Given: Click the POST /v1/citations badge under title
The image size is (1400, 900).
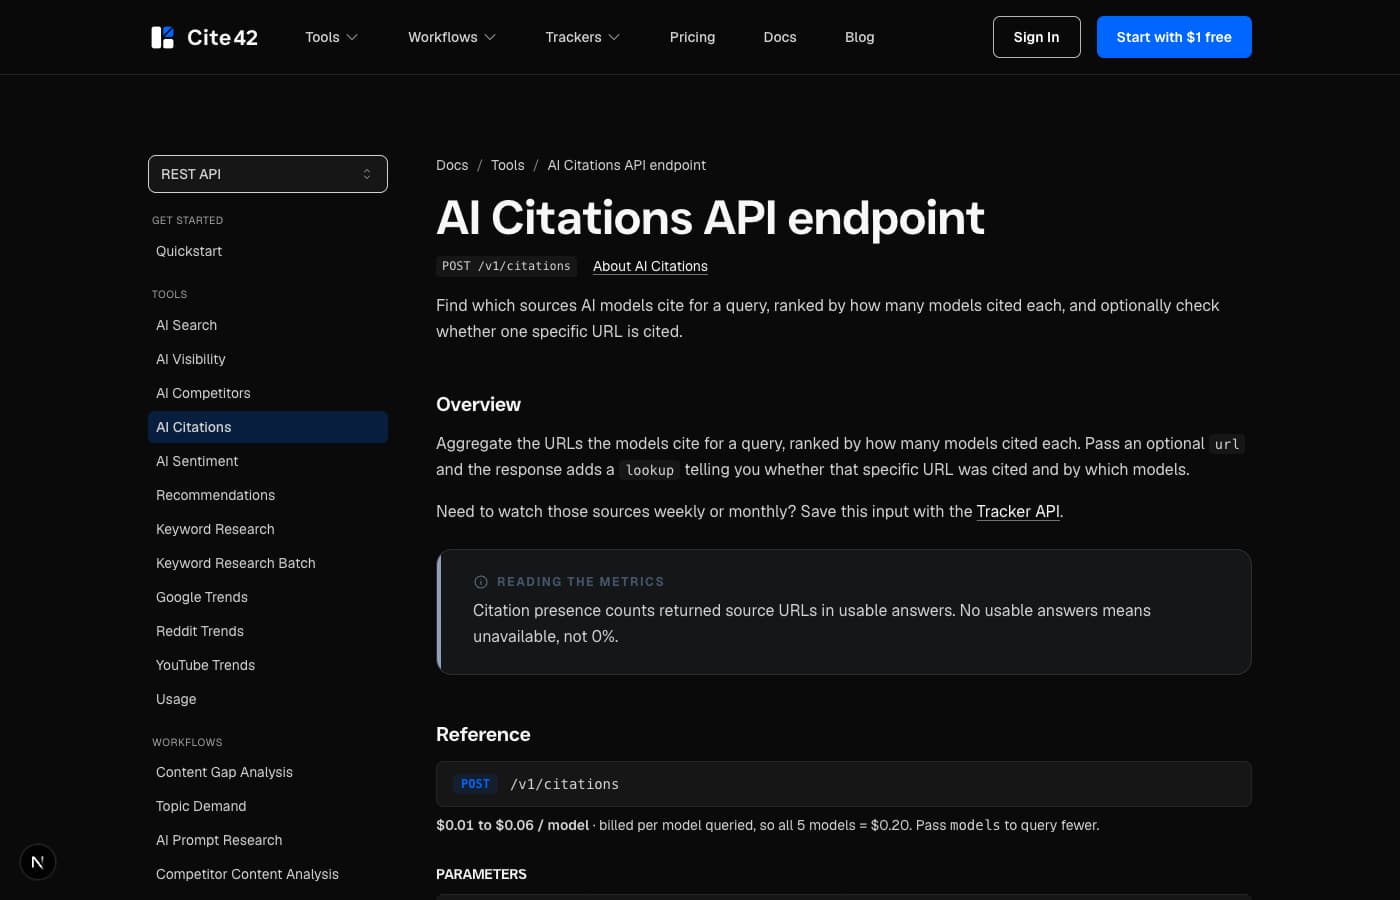Looking at the screenshot, I should 506,266.
